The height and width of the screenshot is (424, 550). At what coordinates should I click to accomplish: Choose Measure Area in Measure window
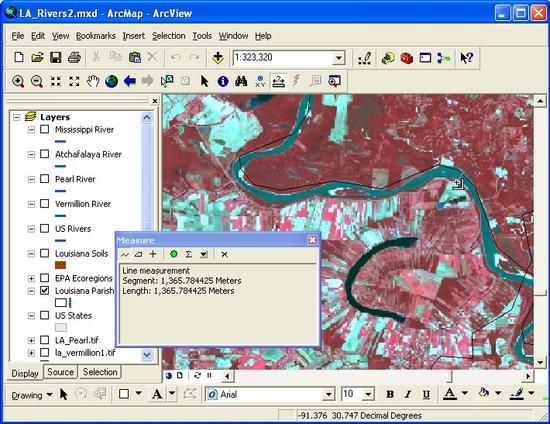coord(139,254)
